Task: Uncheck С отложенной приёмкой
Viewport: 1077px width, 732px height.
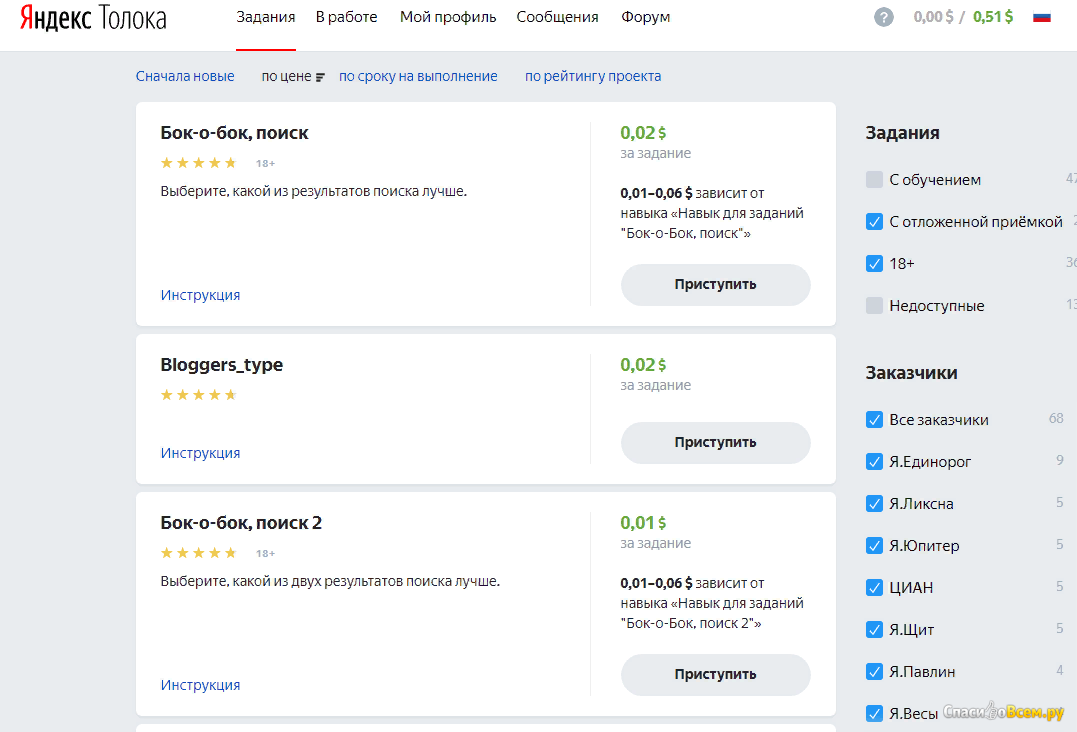Action: pyautogui.click(x=874, y=222)
